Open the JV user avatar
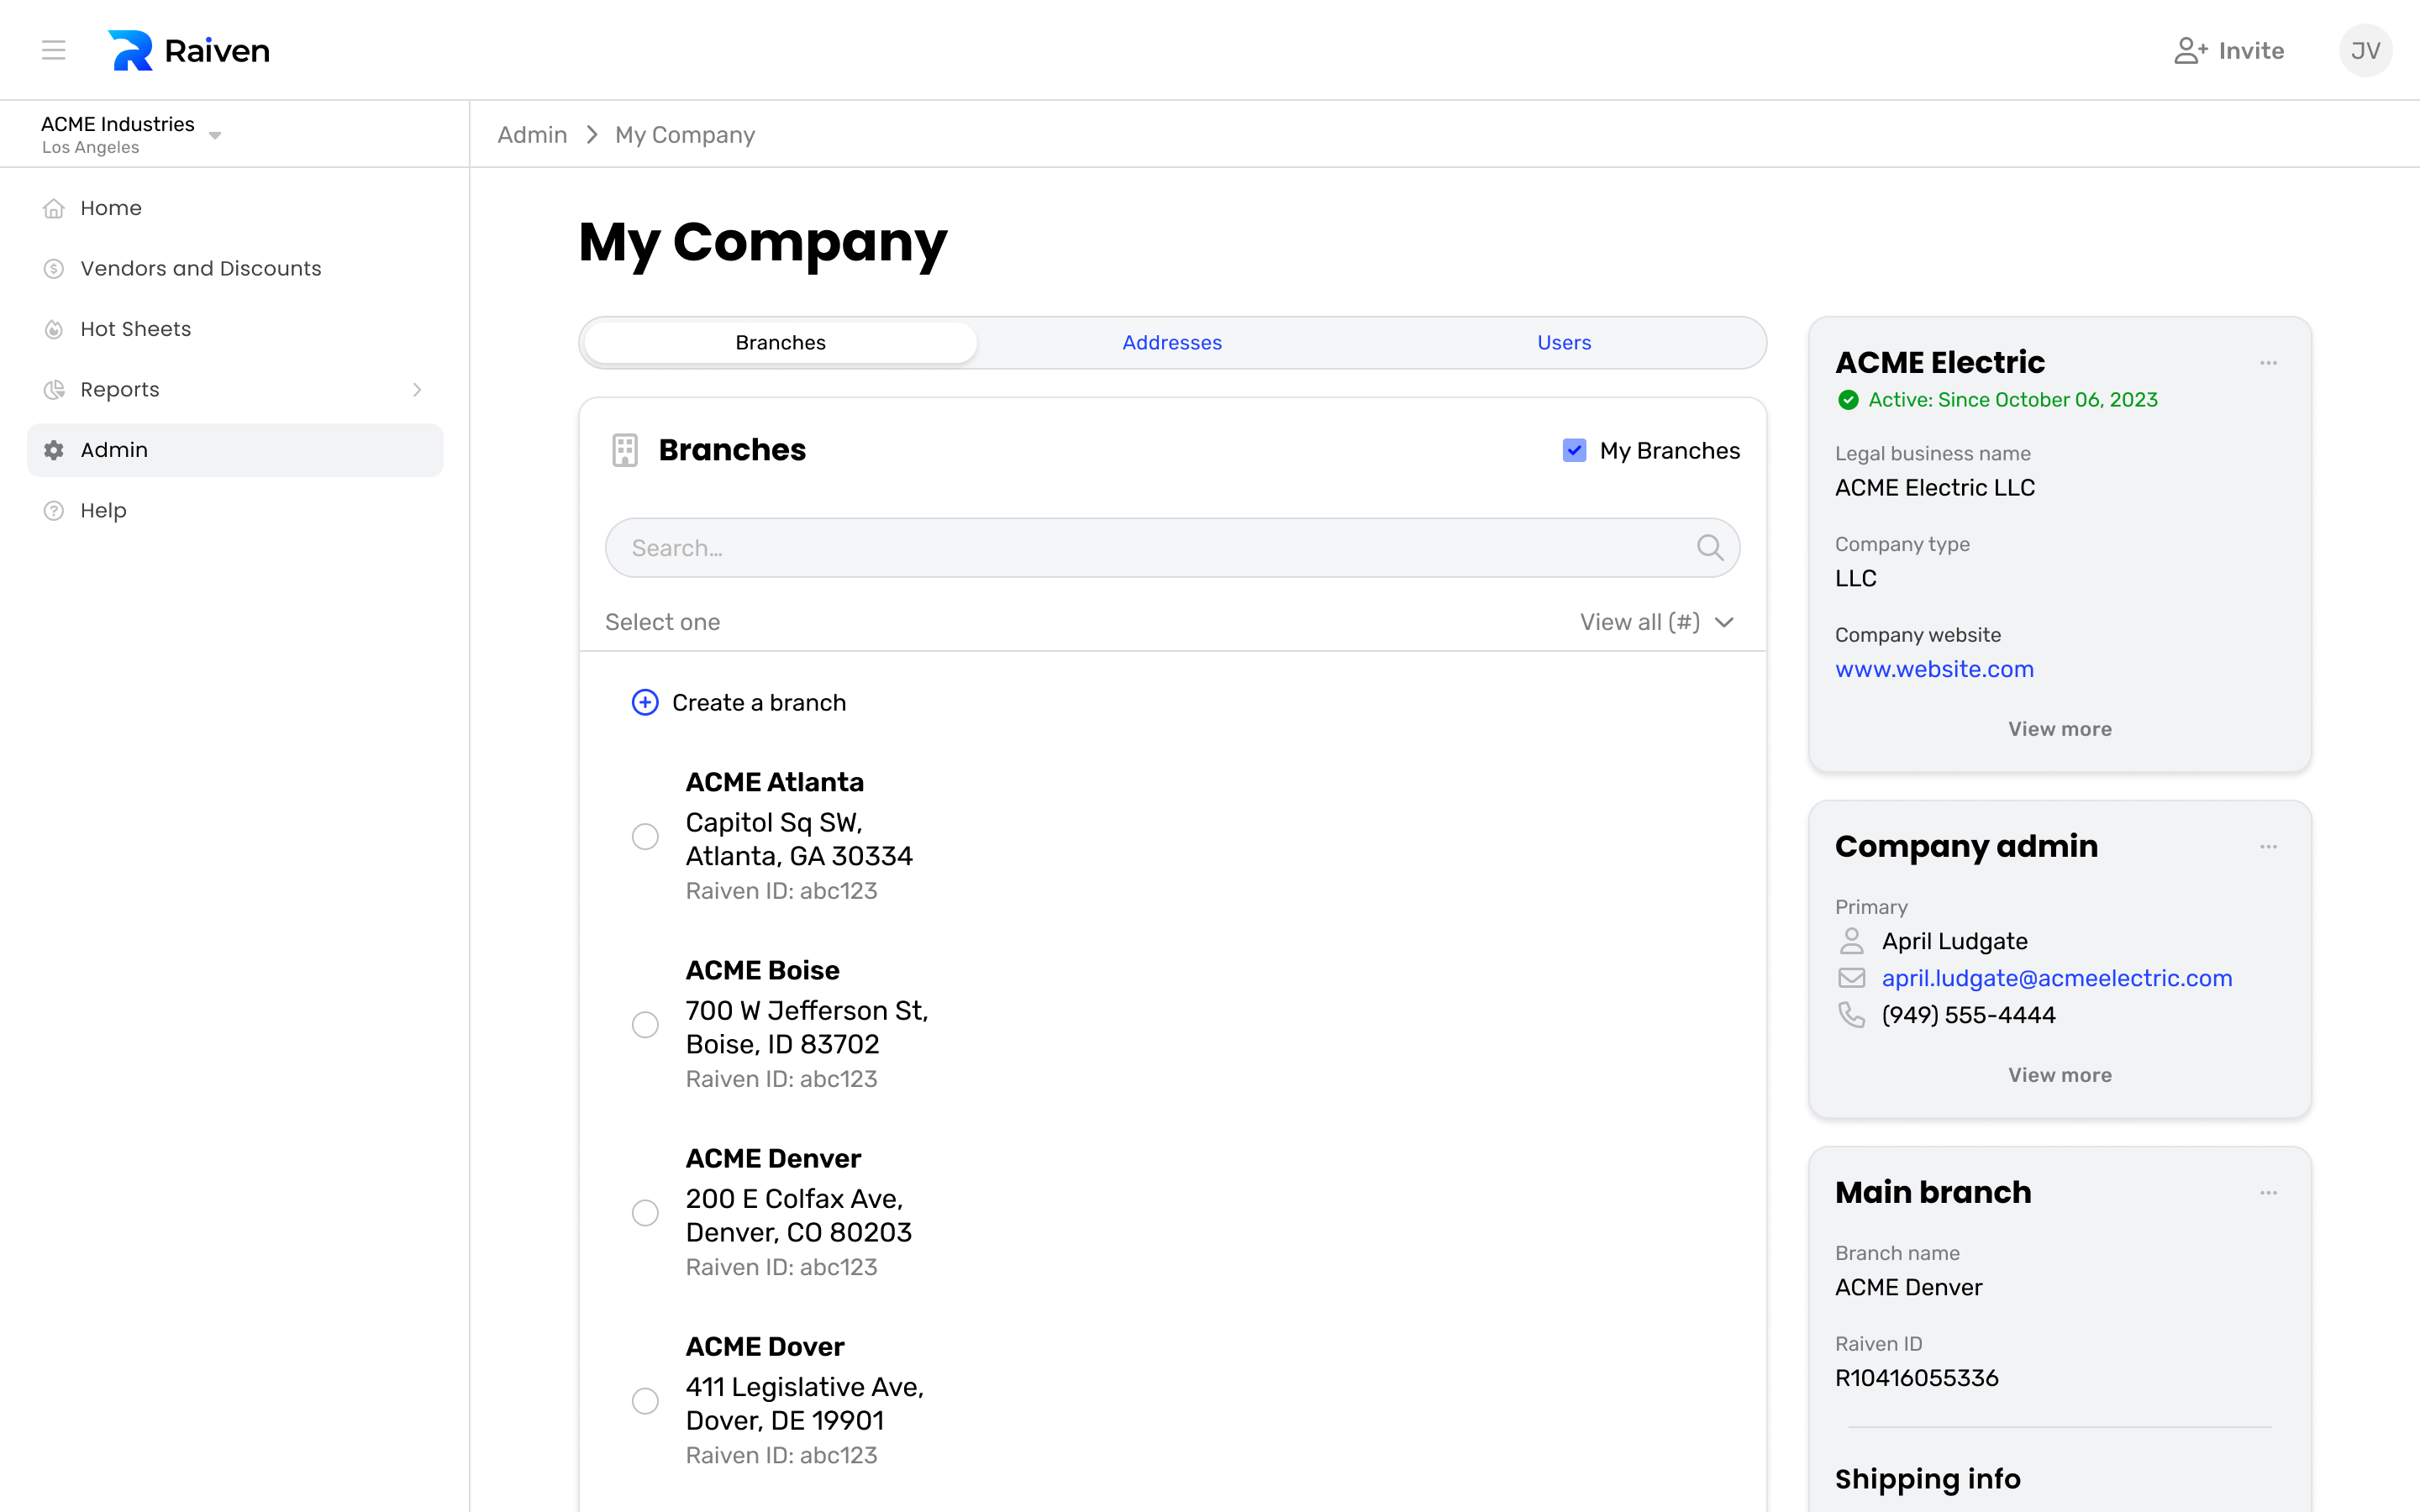Image resolution: width=2420 pixels, height=1512 pixels. (2365, 50)
